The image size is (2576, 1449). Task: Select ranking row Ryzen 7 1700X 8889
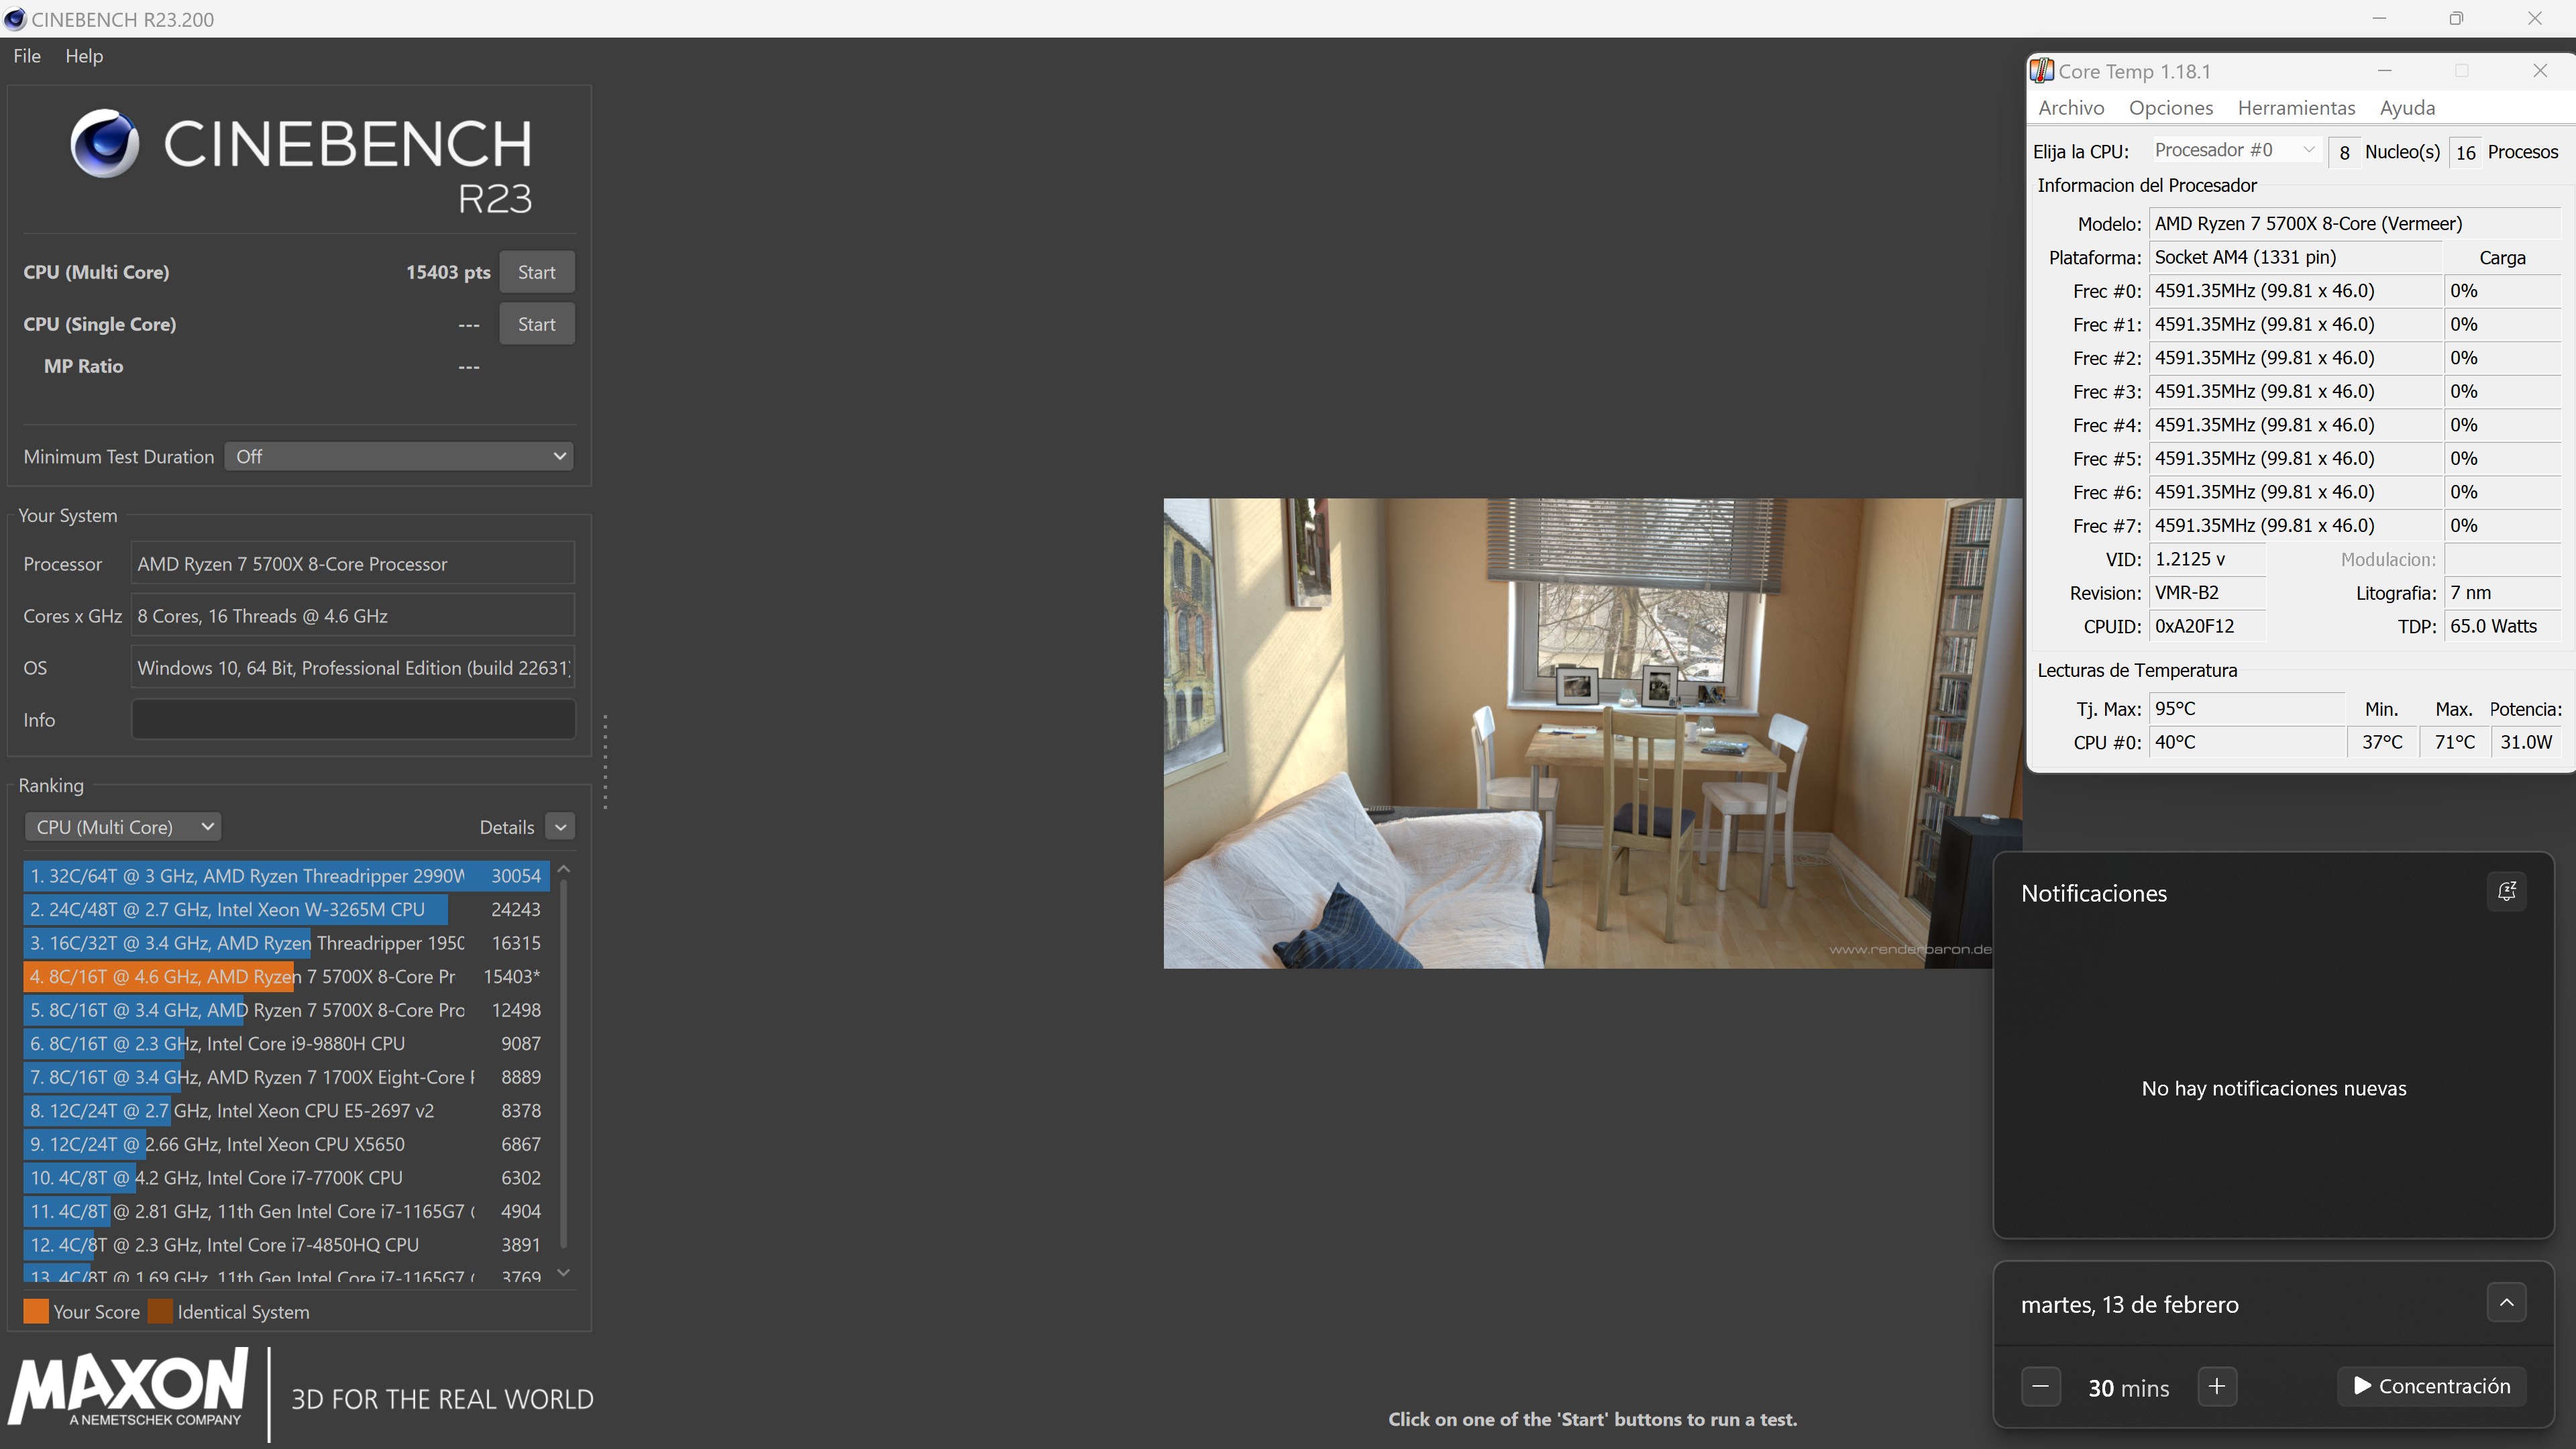(286, 1078)
